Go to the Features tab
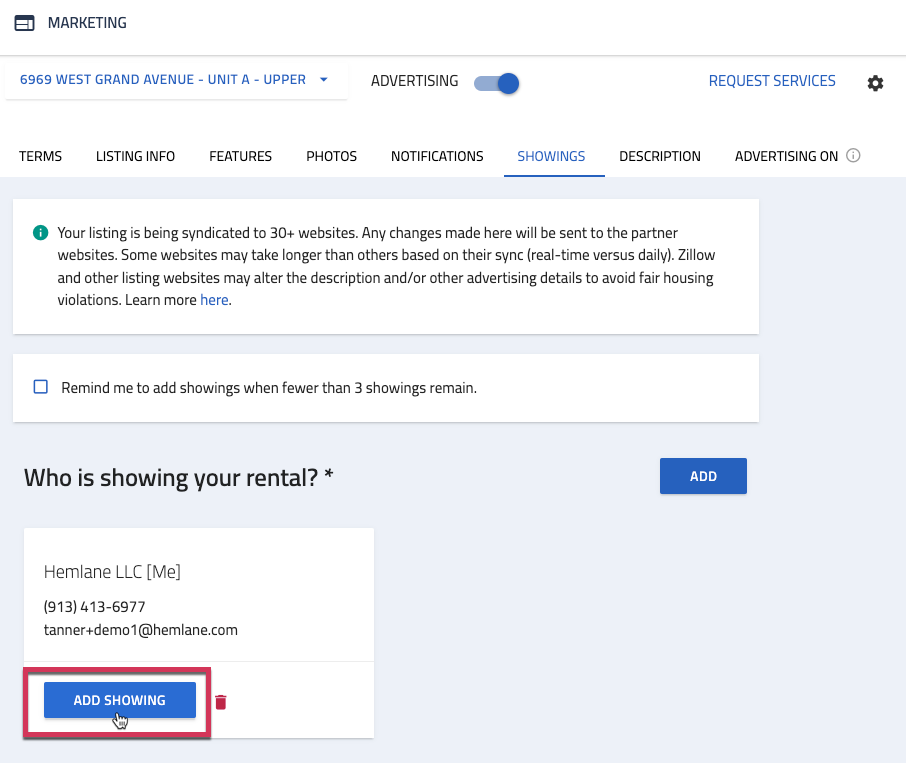The height and width of the screenshot is (763, 906). 240,156
